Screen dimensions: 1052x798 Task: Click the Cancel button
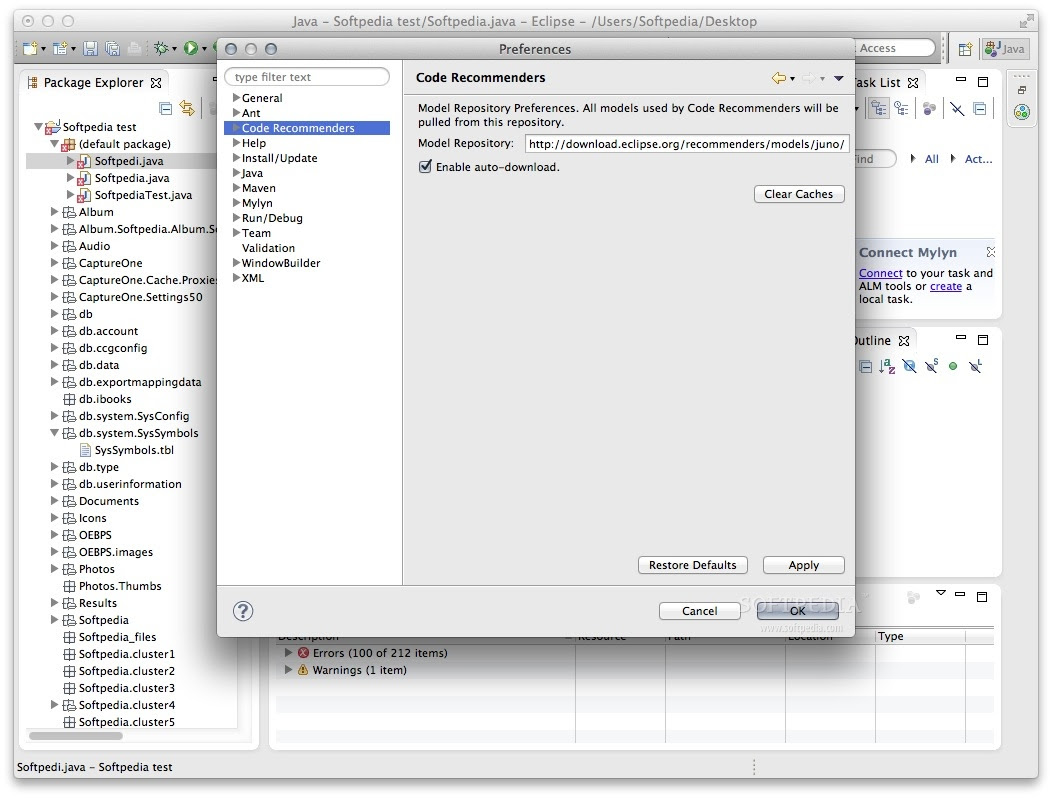tap(700, 611)
